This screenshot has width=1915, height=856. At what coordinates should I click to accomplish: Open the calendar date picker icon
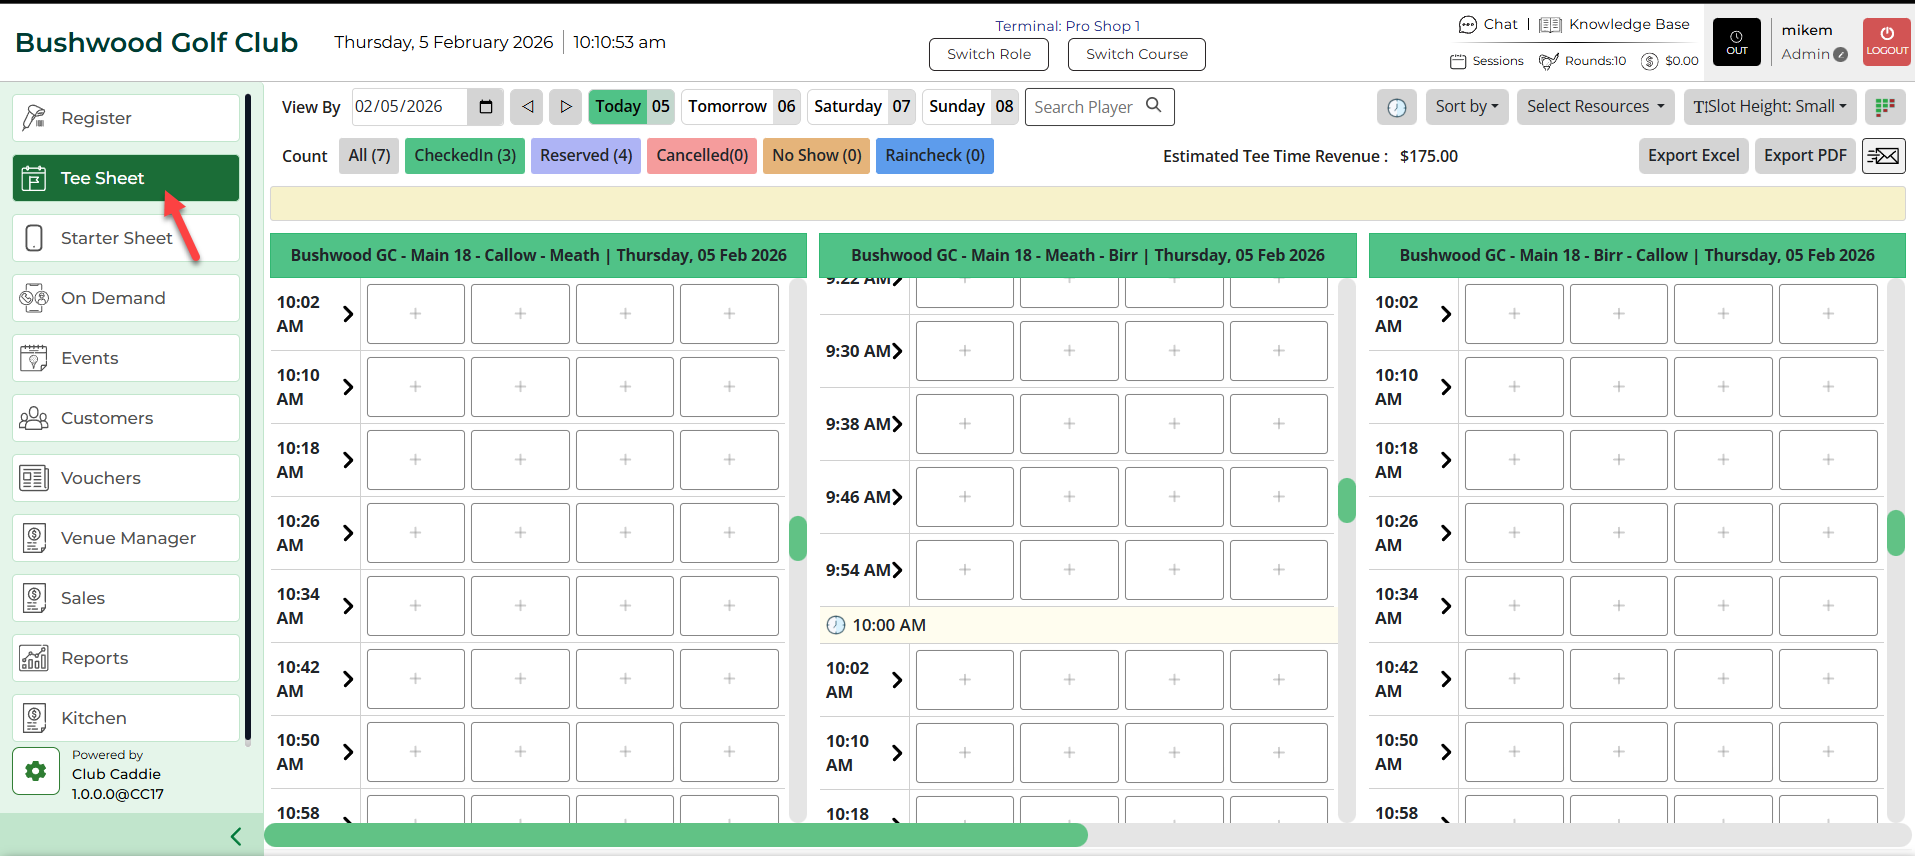(x=486, y=107)
